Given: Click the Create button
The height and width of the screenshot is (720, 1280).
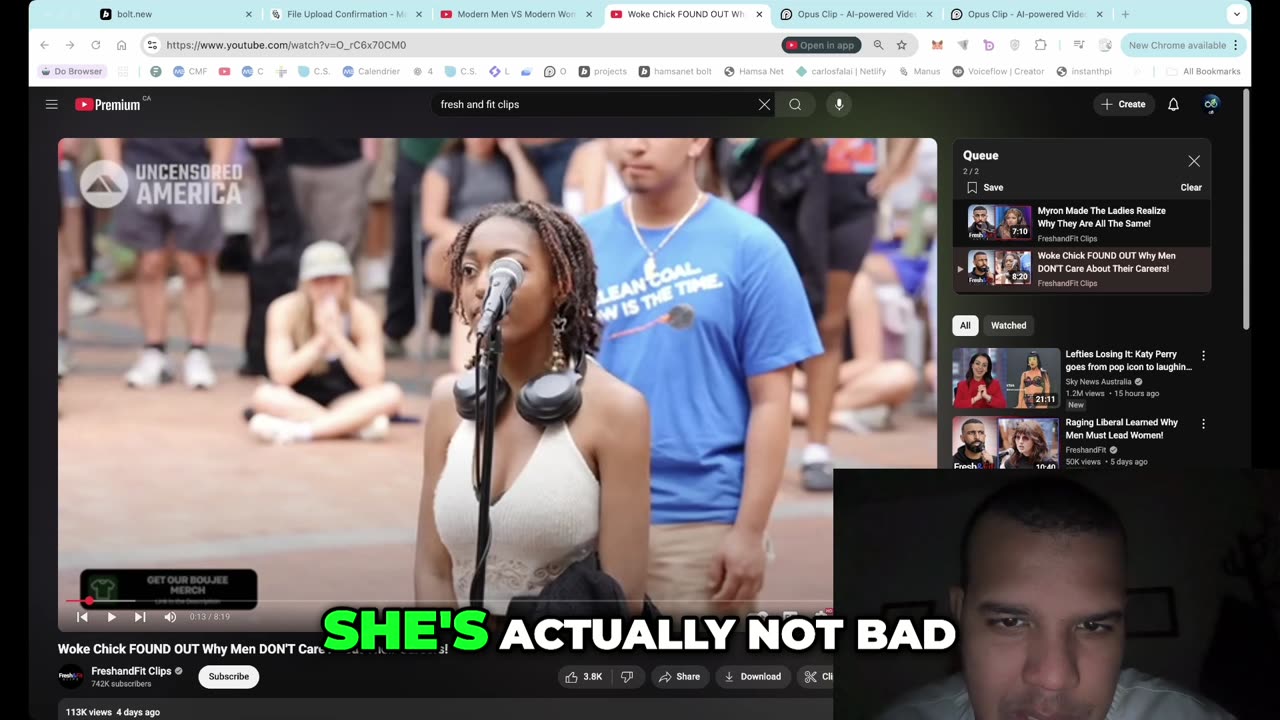Looking at the screenshot, I should point(1123,104).
